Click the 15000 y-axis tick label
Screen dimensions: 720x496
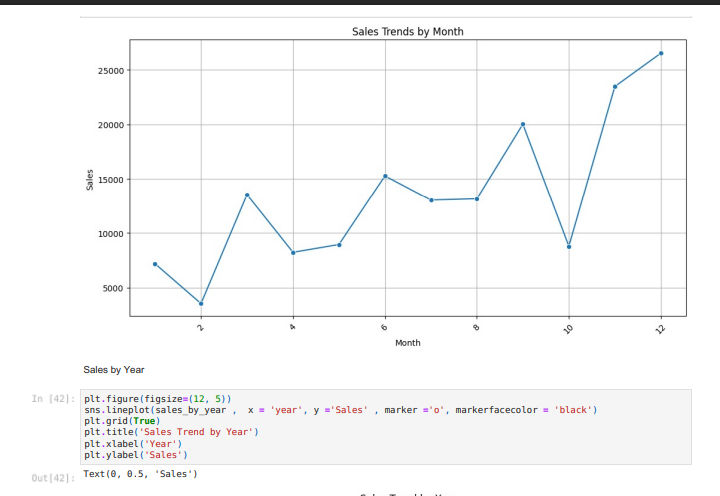[111, 180]
